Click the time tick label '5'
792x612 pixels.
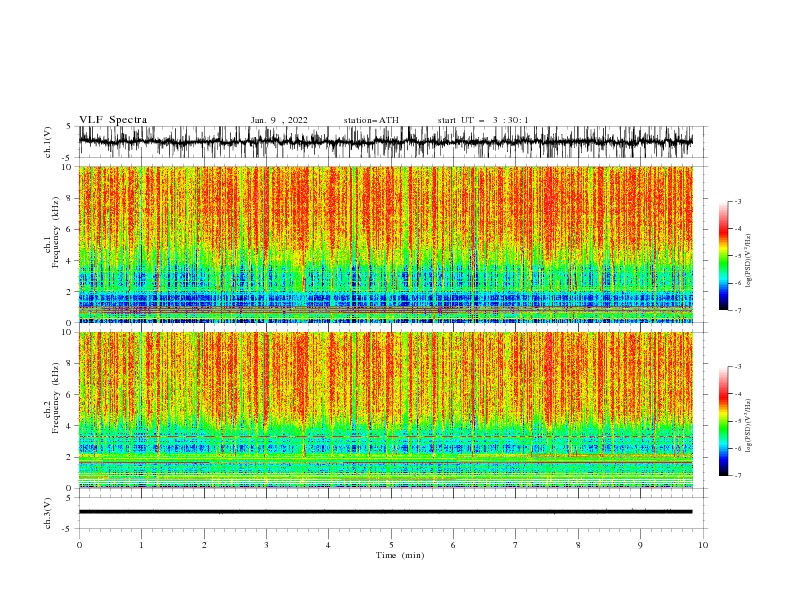coord(391,545)
